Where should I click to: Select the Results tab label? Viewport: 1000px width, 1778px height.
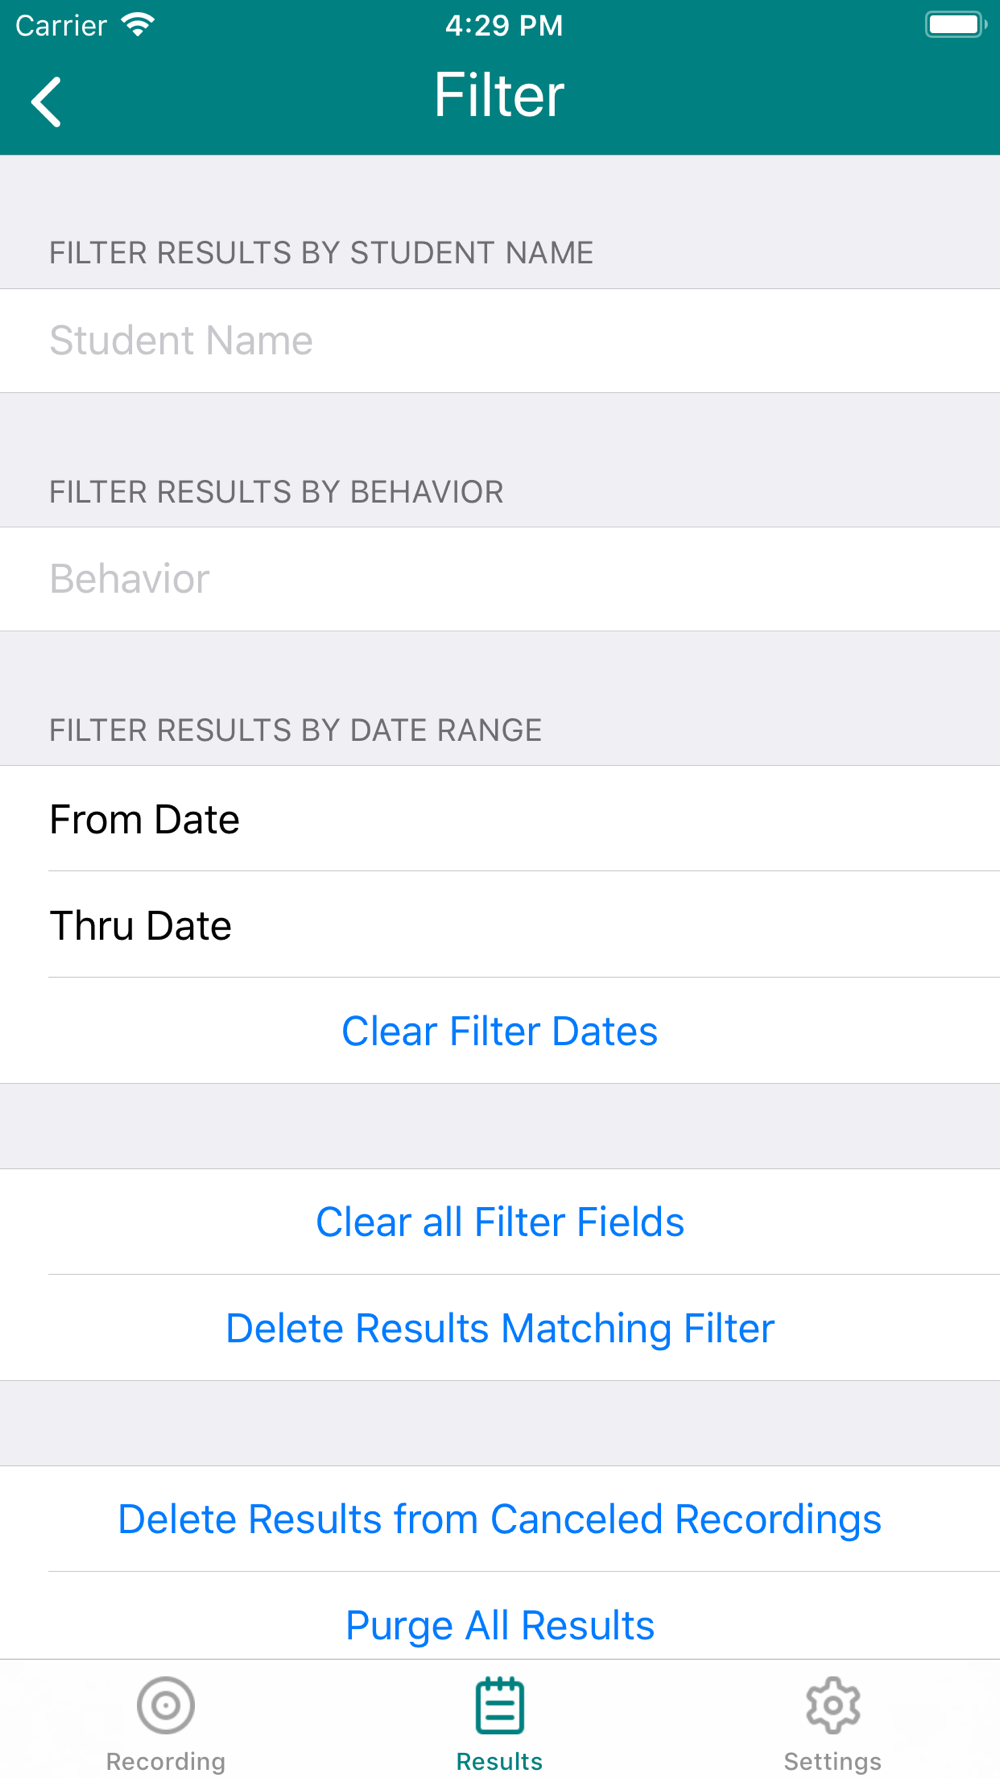(x=500, y=1761)
